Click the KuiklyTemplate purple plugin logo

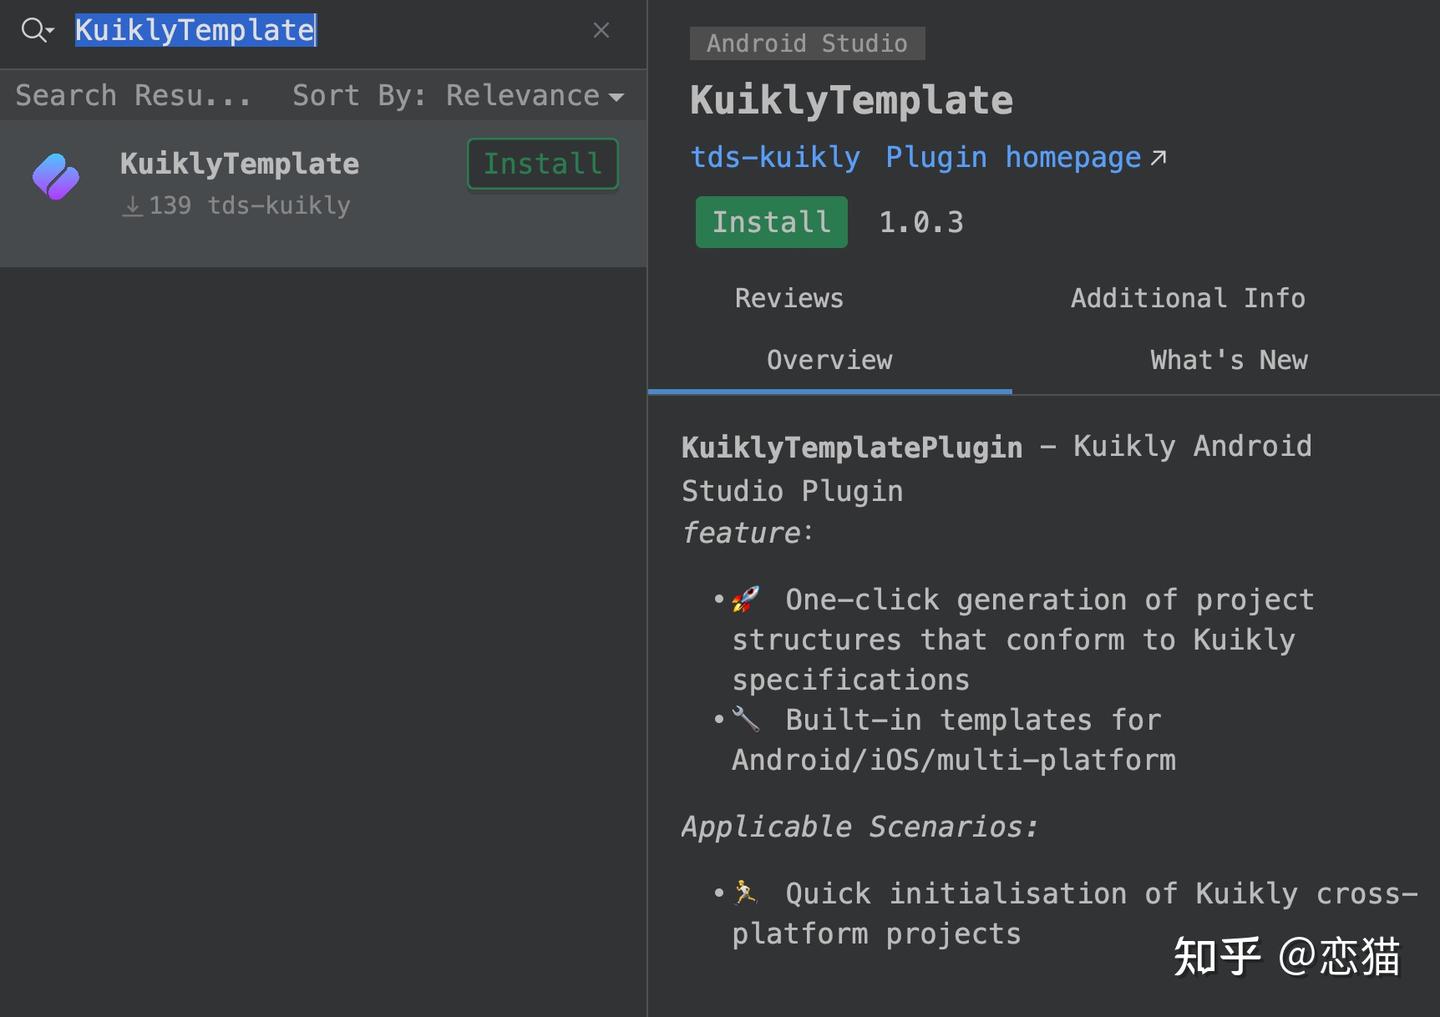click(x=56, y=177)
